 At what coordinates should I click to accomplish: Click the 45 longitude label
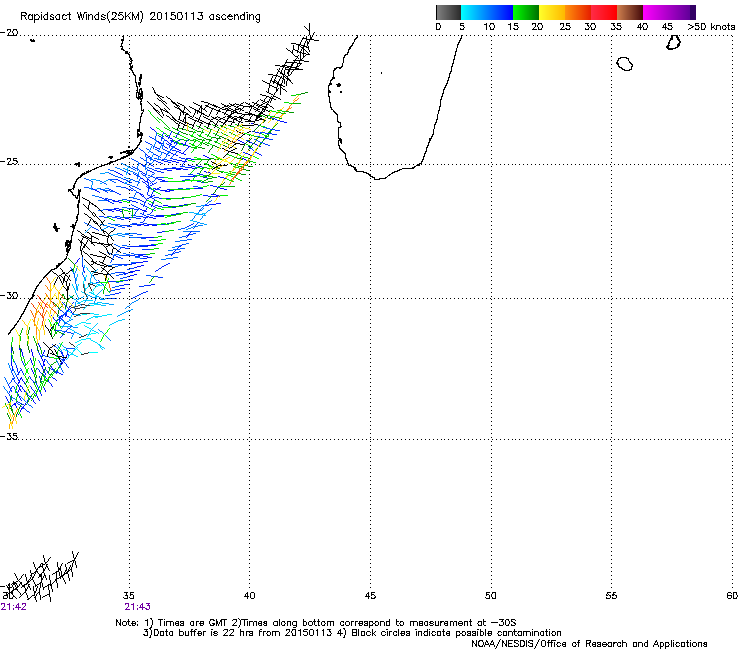tap(370, 596)
